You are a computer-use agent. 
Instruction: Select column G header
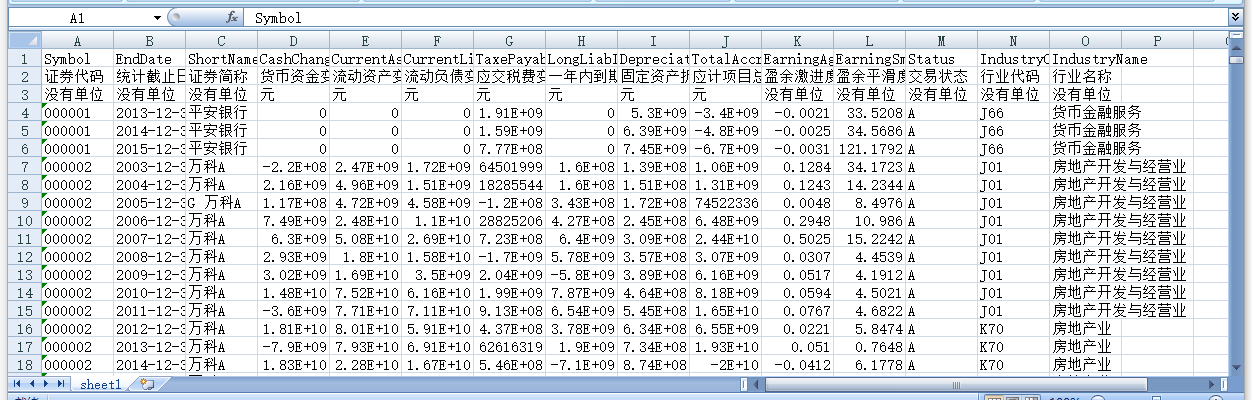pos(509,42)
